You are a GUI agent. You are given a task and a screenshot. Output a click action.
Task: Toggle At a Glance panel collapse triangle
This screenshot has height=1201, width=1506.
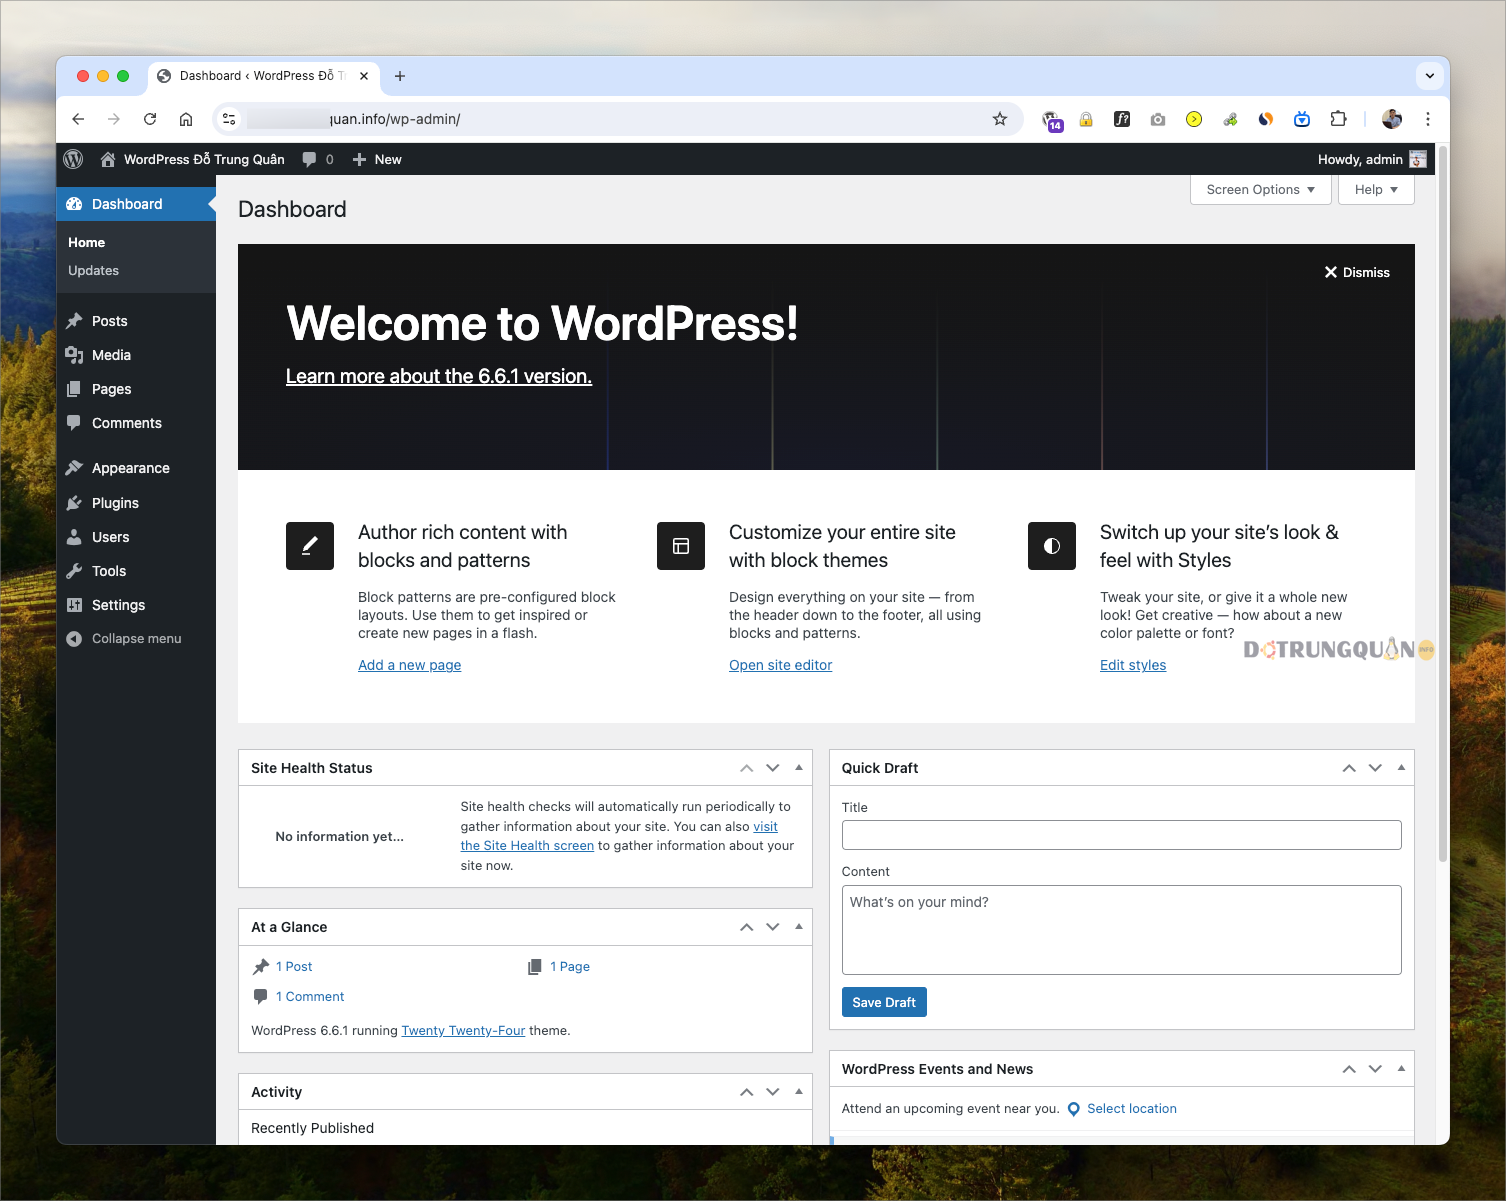(x=799, y=926)
